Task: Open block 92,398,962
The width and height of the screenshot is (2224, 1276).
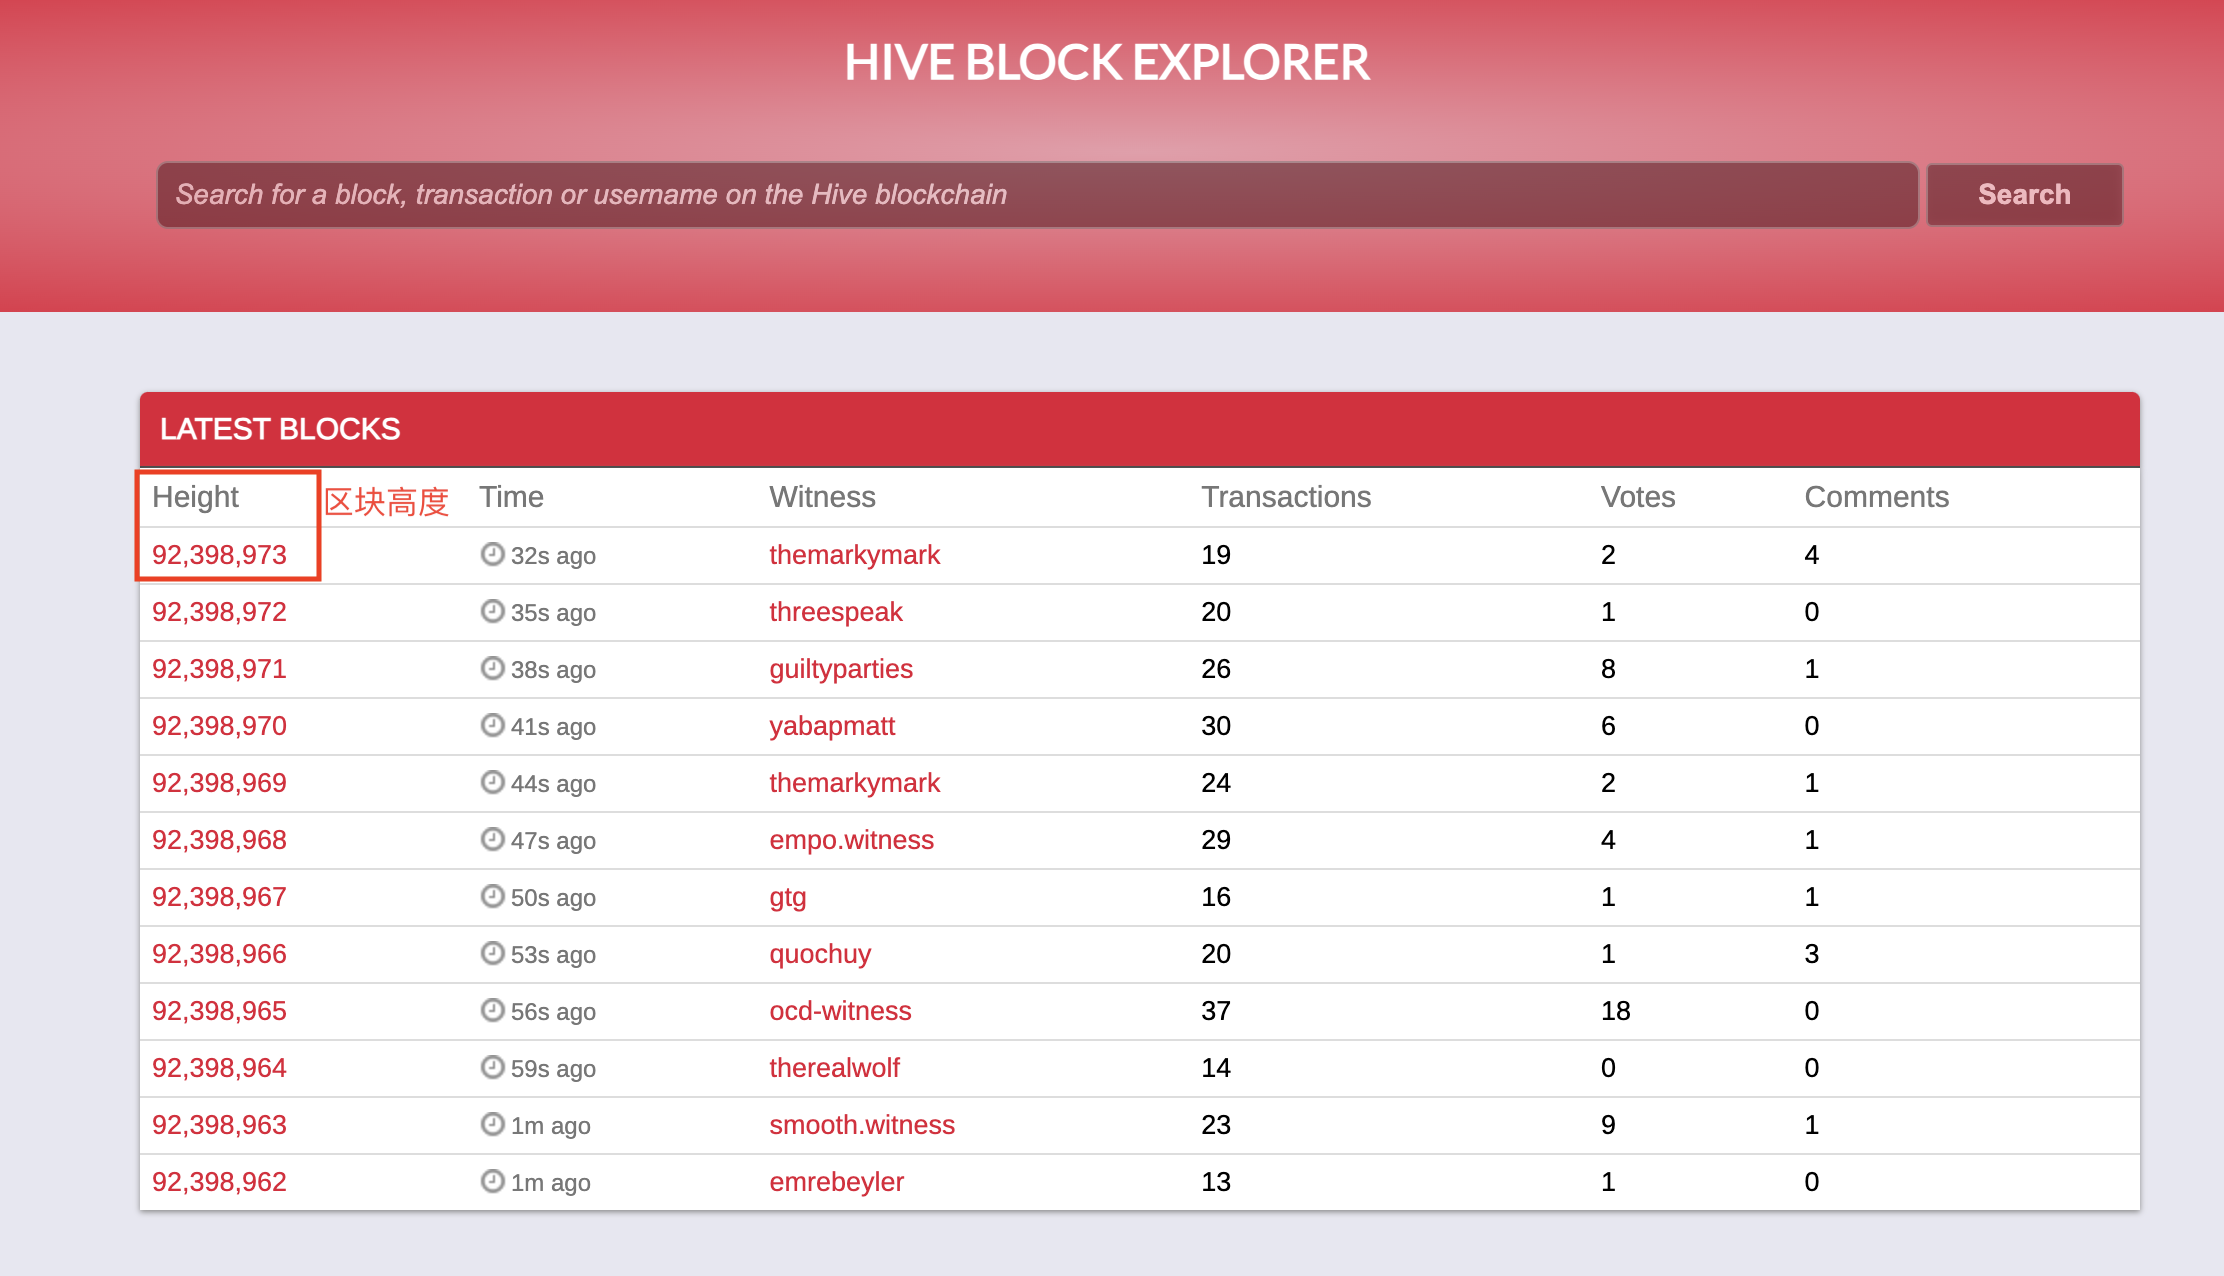Action: click(219, 1182)
